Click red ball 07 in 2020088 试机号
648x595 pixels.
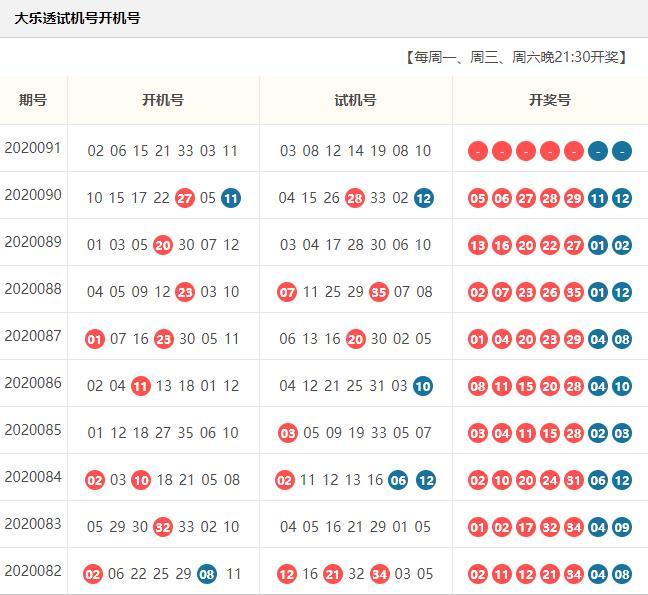coord(287,293)
